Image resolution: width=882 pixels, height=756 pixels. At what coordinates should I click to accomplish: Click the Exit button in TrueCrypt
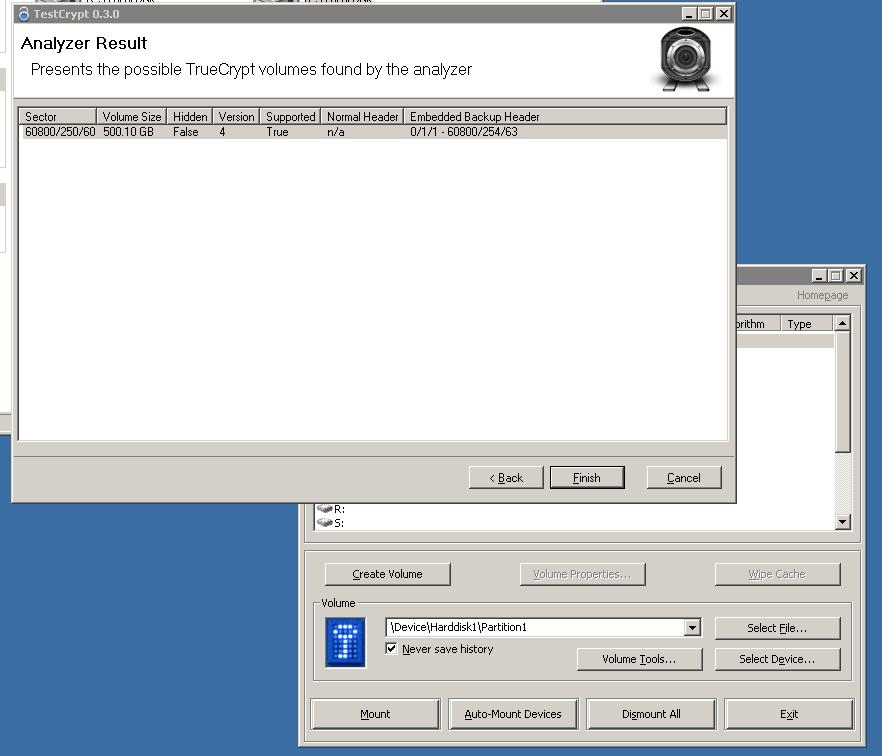[789, 714]
